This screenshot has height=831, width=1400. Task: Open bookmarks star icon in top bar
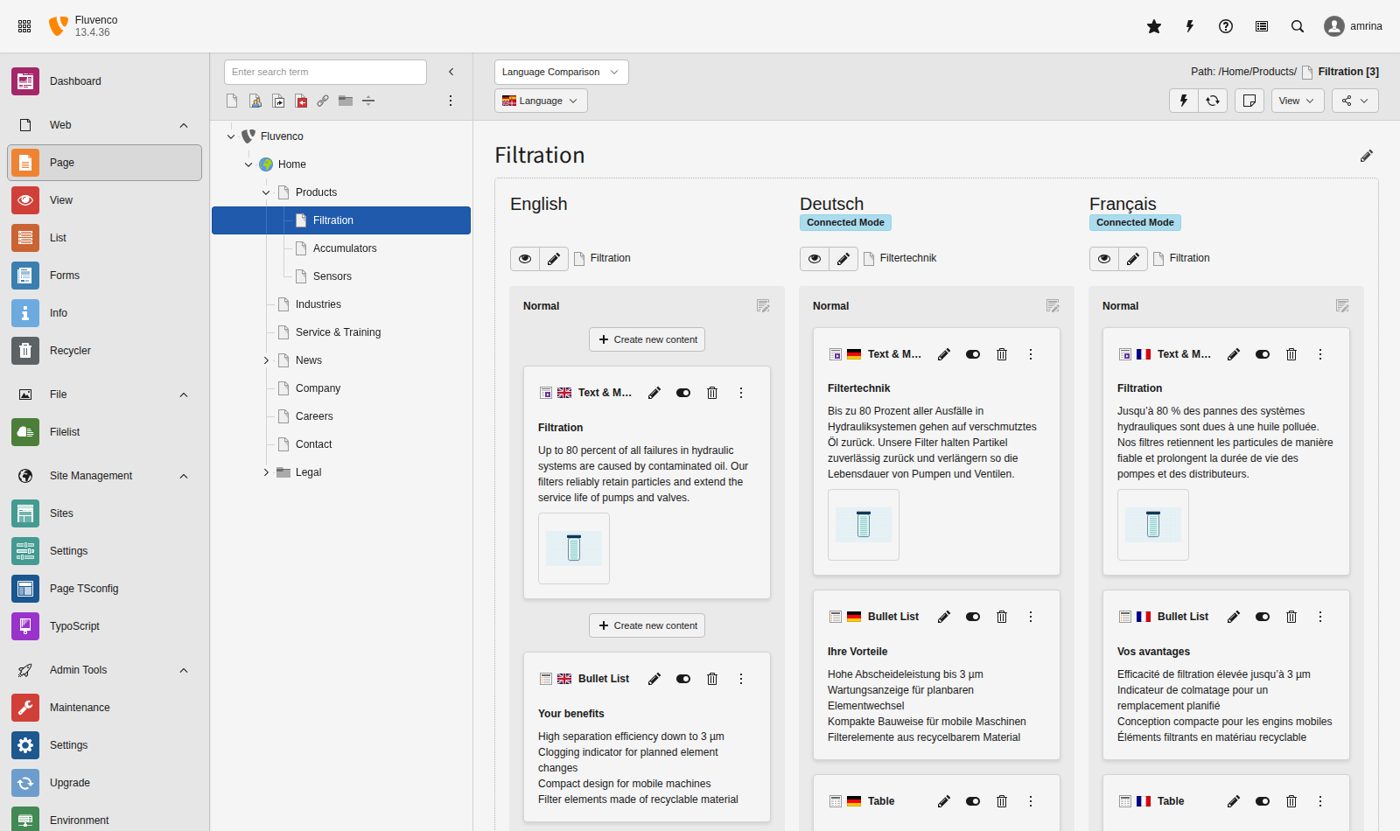(1154, 26)
